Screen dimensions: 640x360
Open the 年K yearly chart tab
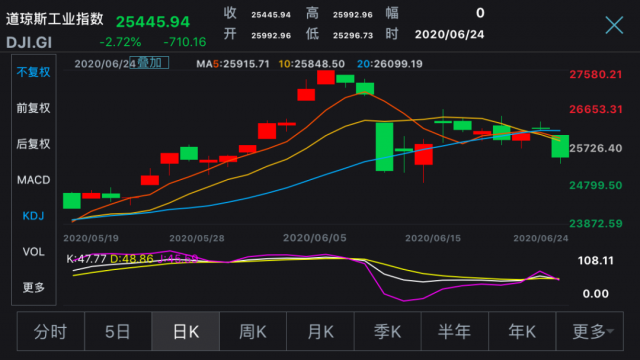(522, 331)
